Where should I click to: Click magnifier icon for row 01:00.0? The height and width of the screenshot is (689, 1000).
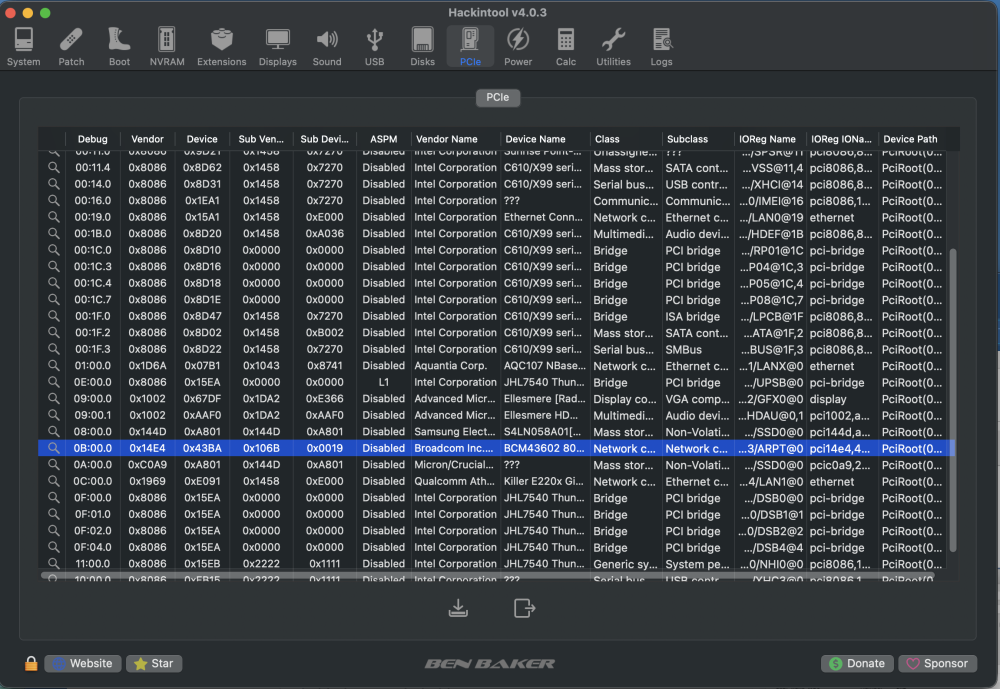click(54, 366)
